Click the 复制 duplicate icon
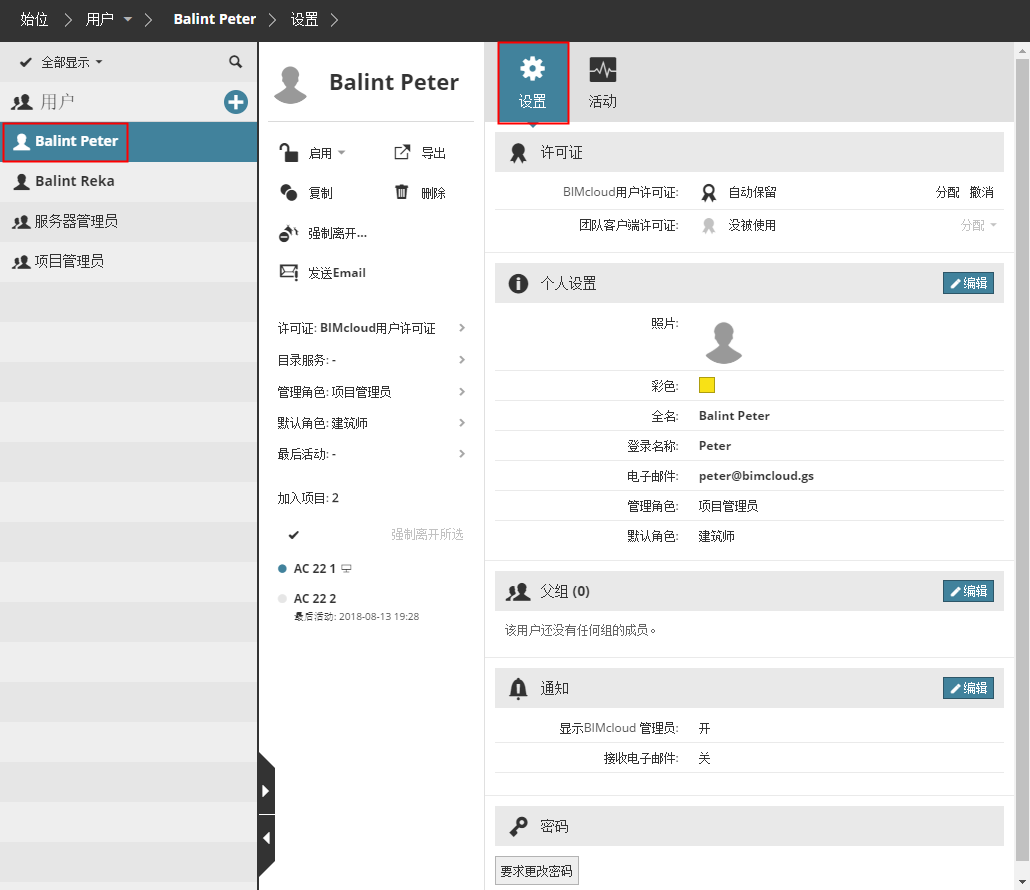The height and width of the screenshot is (890, 1030). click(288, 192)
